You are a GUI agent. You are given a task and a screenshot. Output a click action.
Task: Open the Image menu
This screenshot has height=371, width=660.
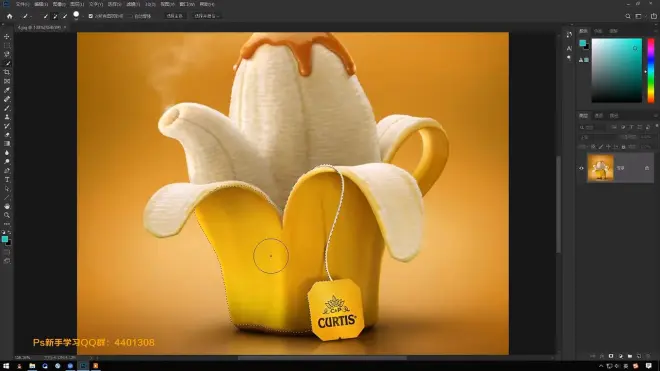pyautogui.click(x=59, y=4)
